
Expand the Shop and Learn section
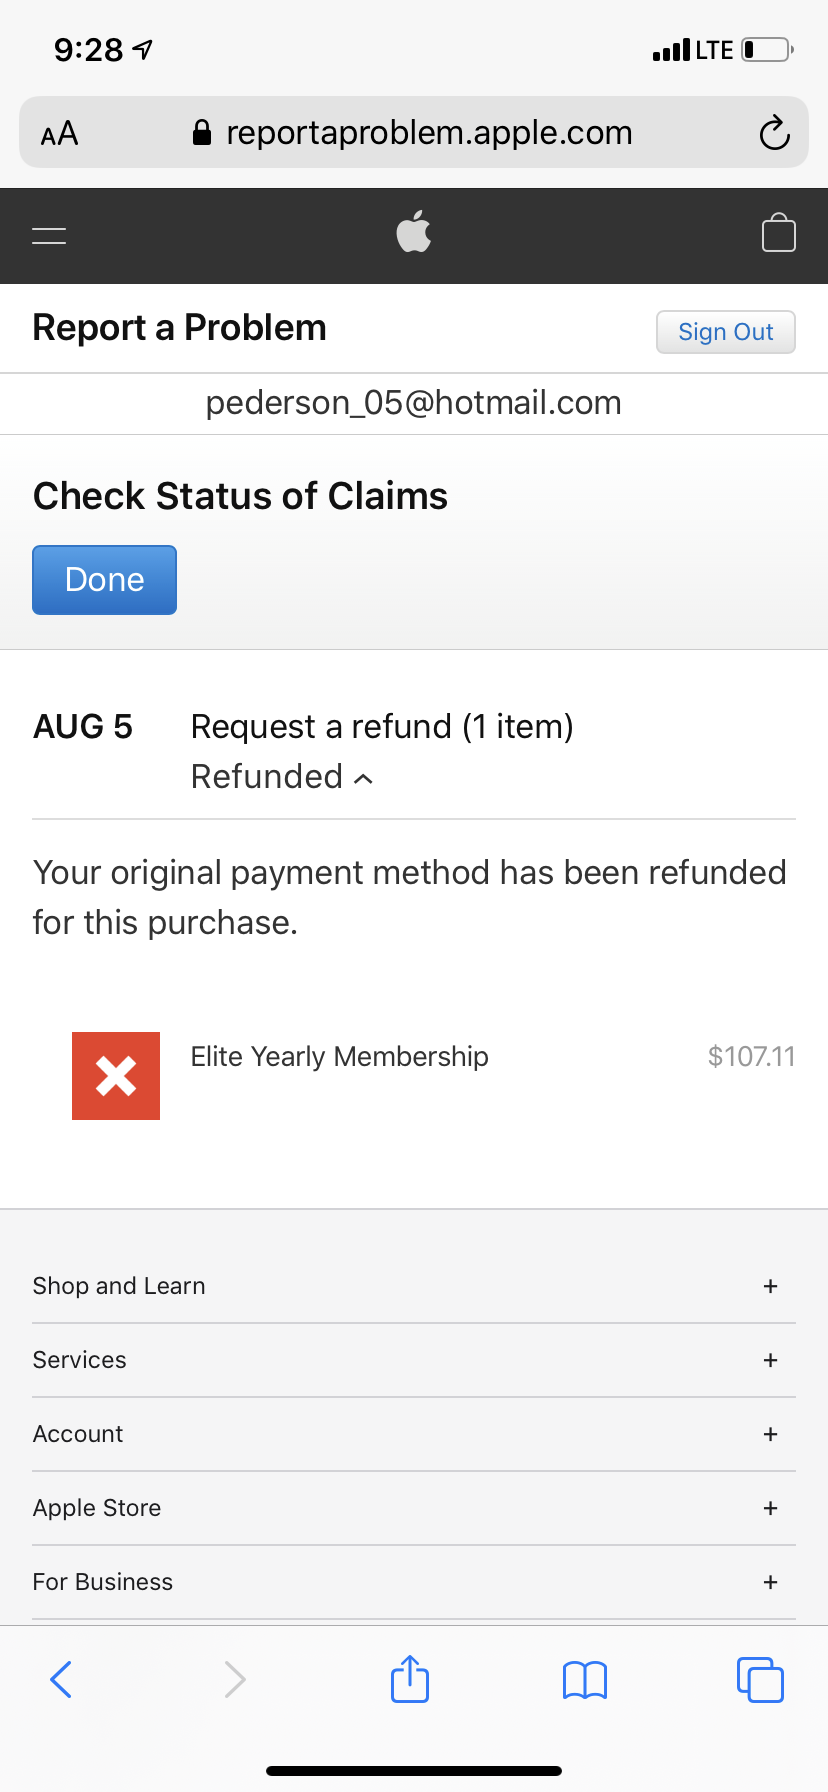tap(770, 1286)
